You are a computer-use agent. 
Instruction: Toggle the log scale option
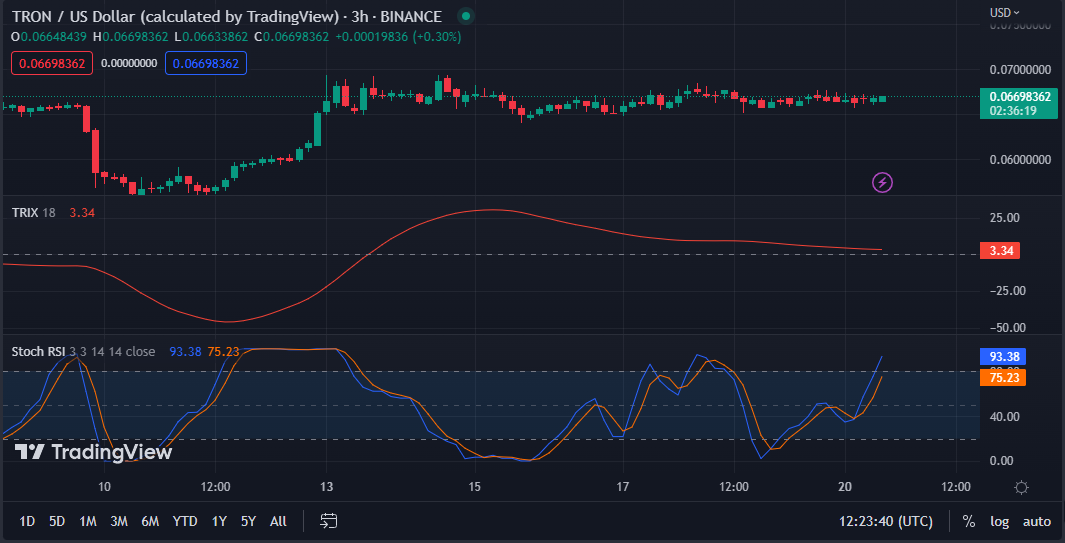[999, 521]
